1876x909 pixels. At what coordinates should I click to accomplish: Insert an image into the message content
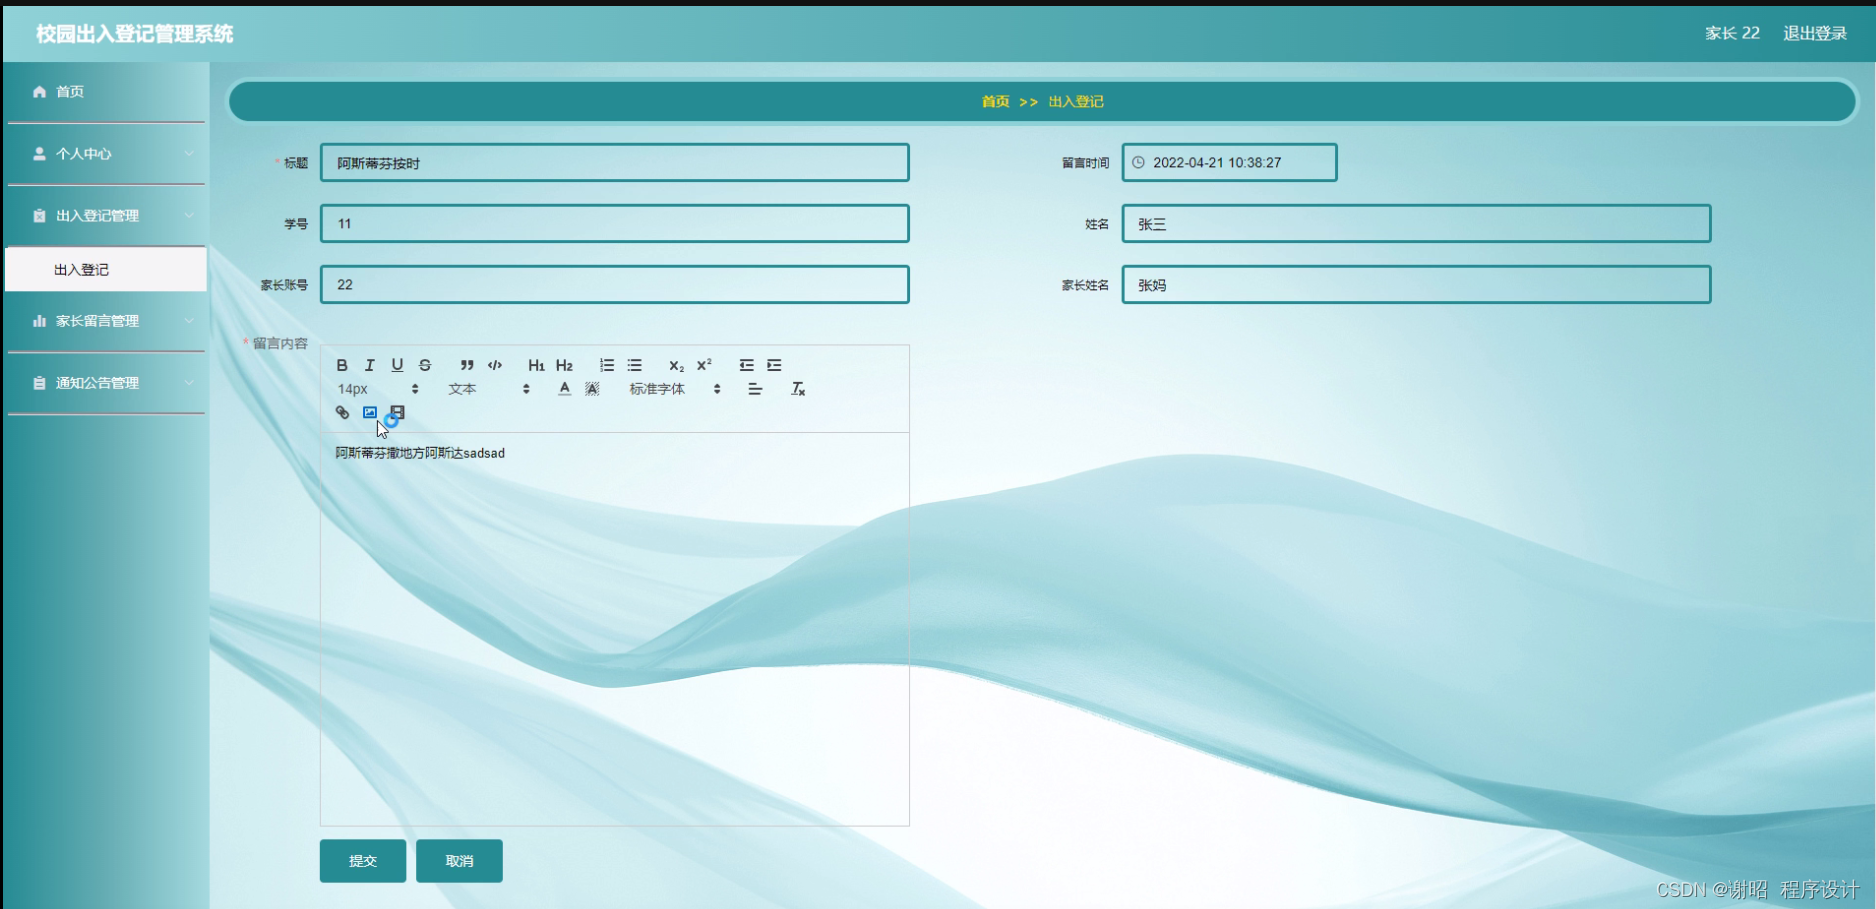(x=370, y=412)
